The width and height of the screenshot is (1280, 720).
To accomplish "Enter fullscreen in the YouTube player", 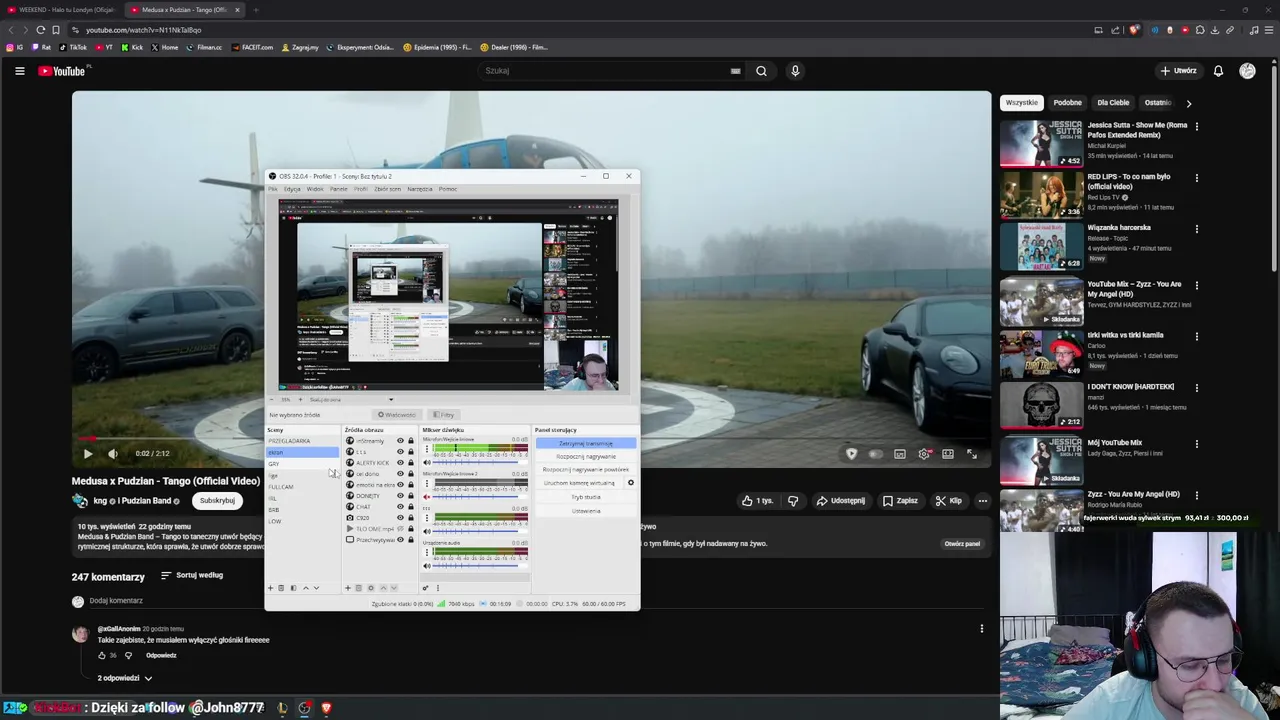I will (971, 454).
